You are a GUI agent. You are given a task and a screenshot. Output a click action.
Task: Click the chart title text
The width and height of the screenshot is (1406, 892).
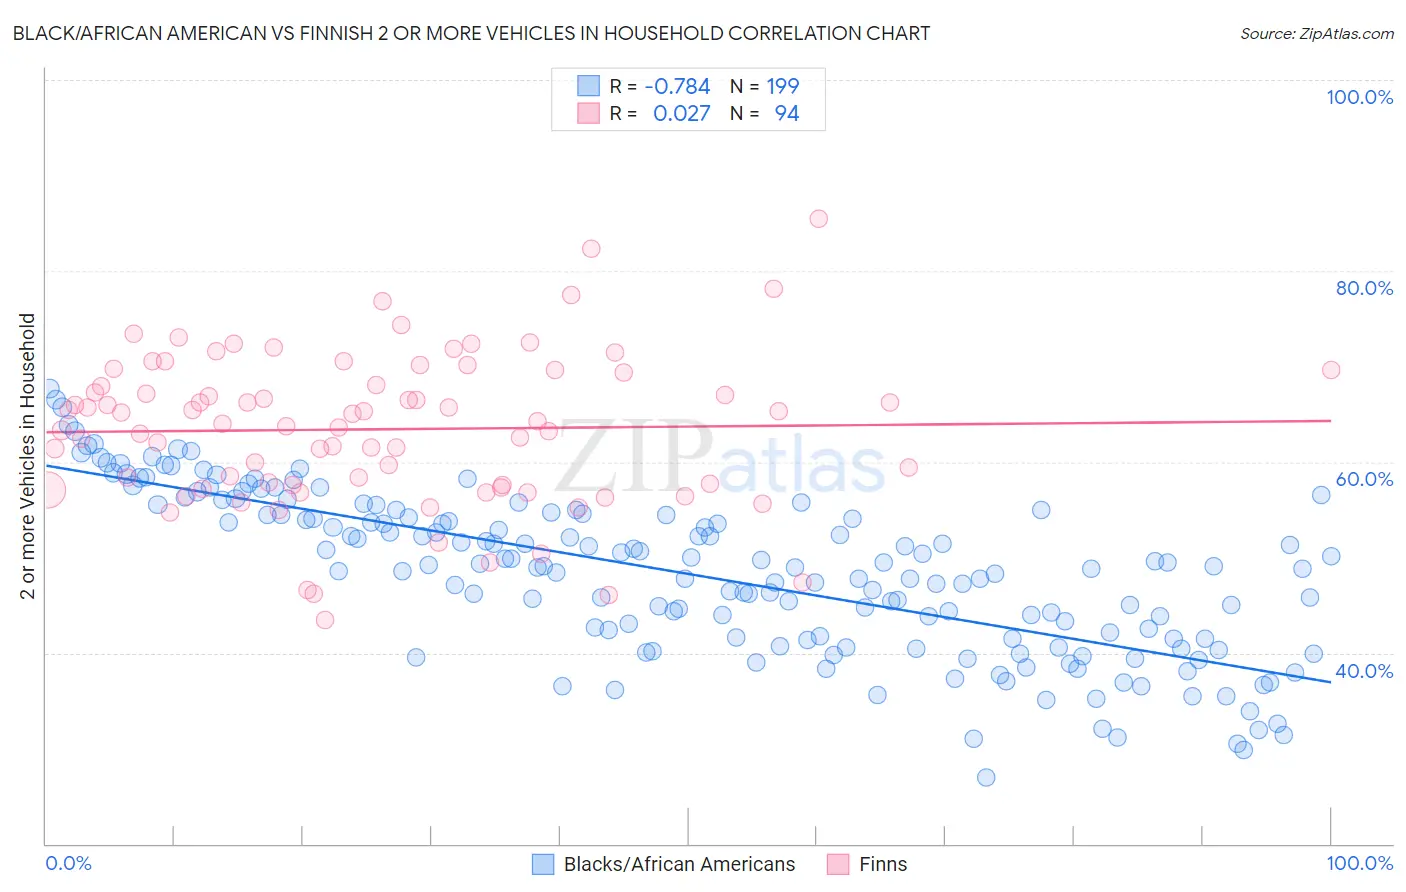tap(471, 33)
